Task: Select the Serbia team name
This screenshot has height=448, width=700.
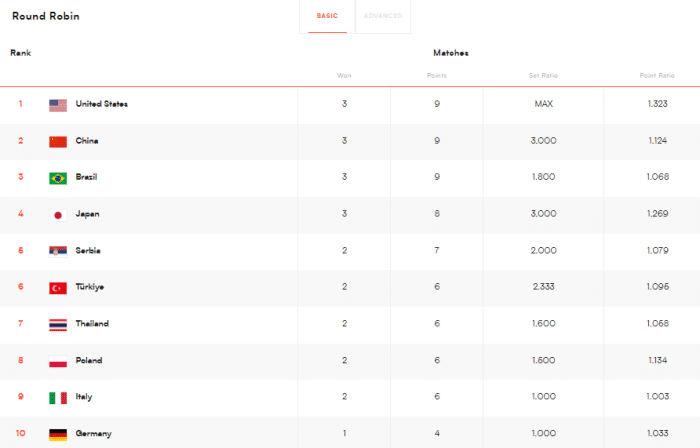Action: (x=88, y=250)
